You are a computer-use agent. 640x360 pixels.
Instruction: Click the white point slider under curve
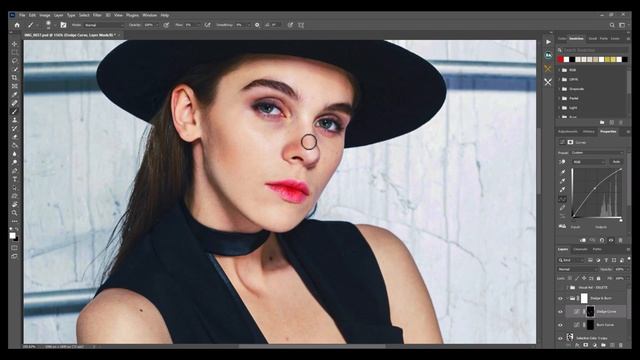pos(621,220)
